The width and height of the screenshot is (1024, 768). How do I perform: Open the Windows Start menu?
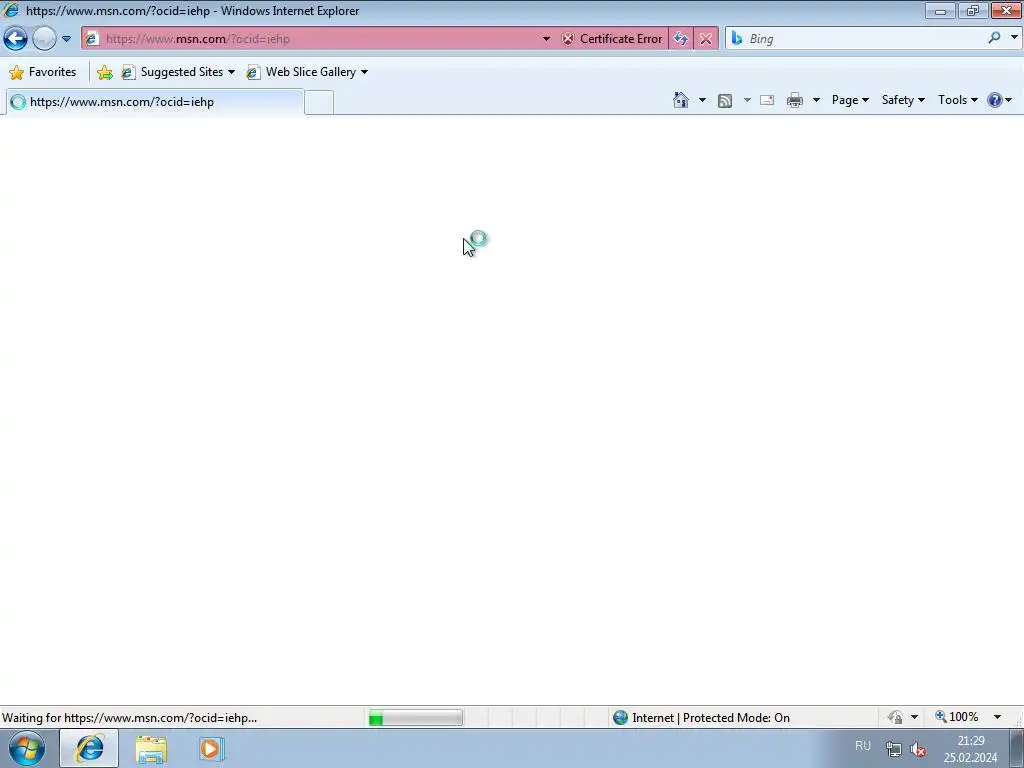pyautogui.click(x=27, y=748)
